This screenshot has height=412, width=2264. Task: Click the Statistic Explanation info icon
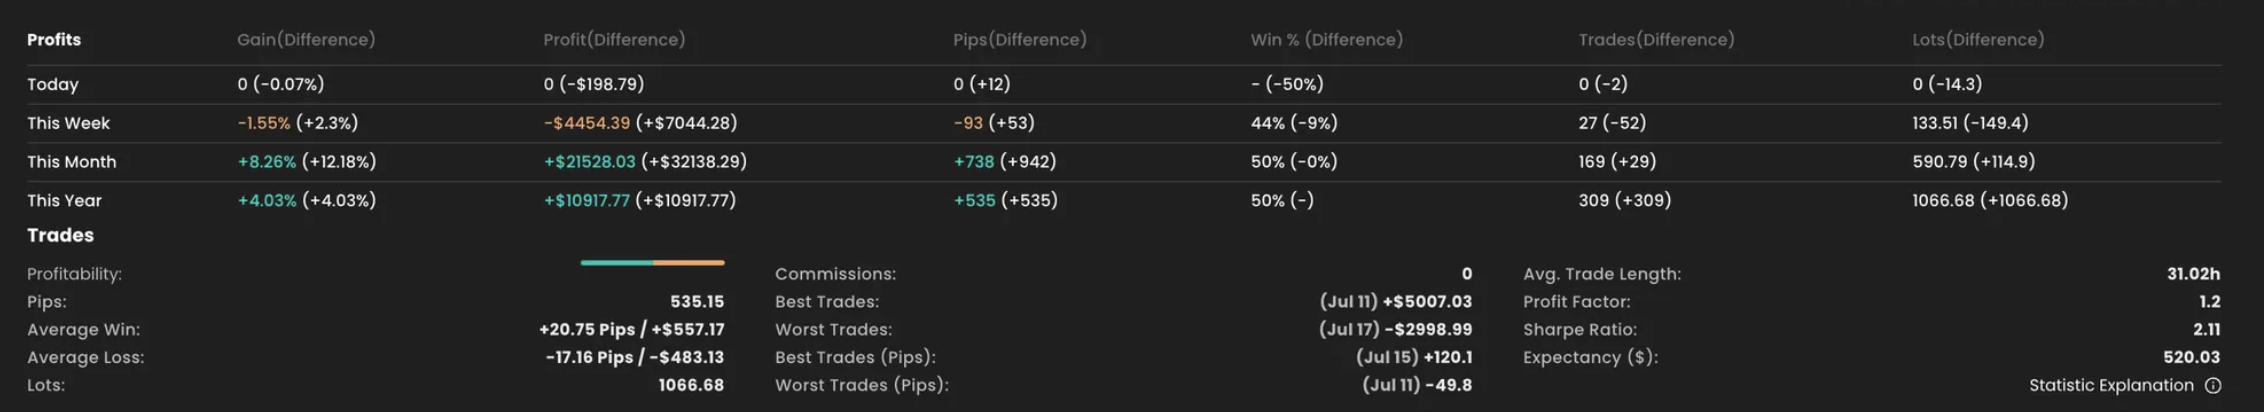pyautogui.click(x=2213, y=386)
